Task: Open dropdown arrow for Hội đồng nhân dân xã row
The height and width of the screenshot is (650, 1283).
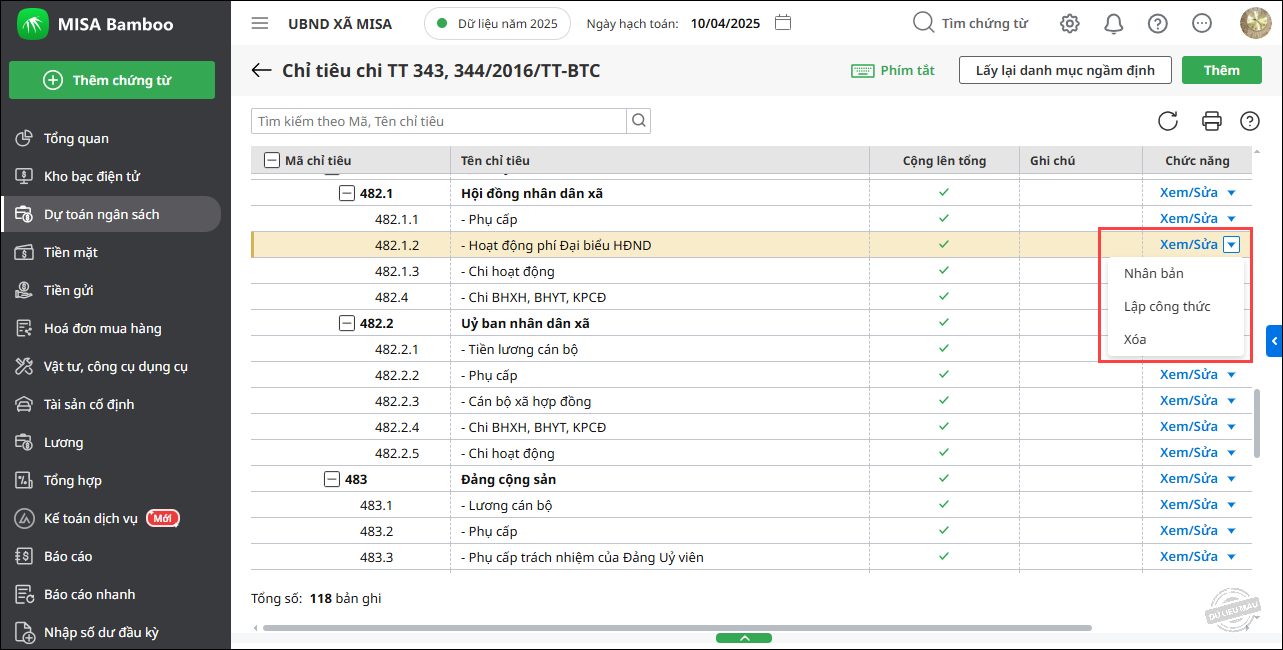Action: click(1232, 192)
